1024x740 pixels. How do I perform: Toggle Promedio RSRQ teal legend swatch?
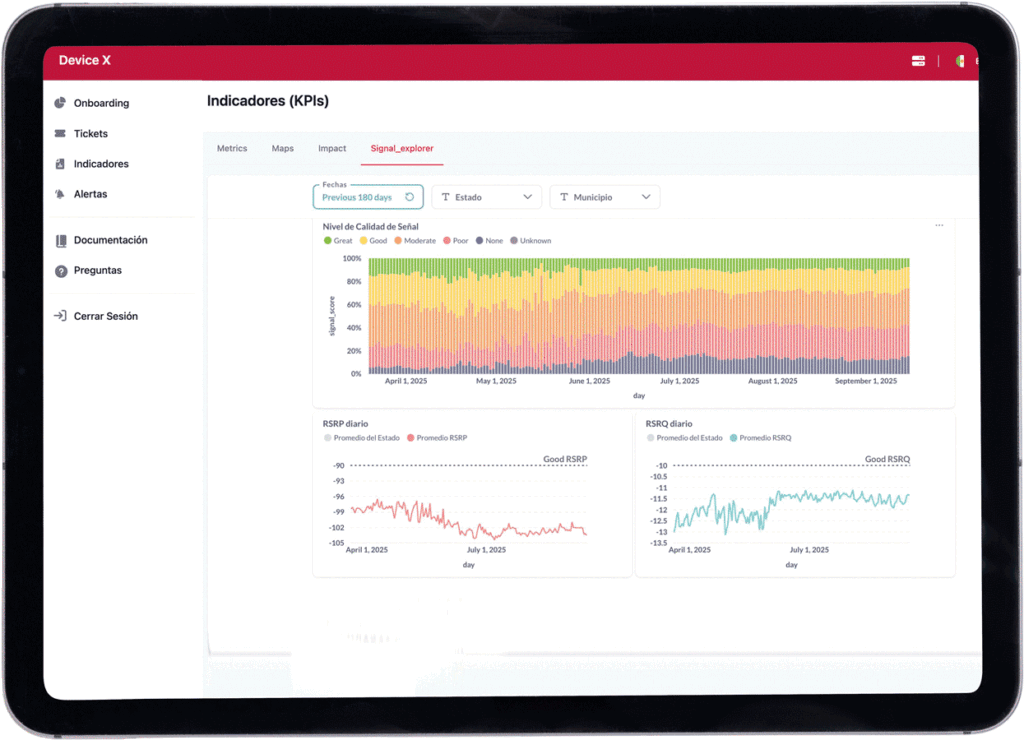click(734, 438)
